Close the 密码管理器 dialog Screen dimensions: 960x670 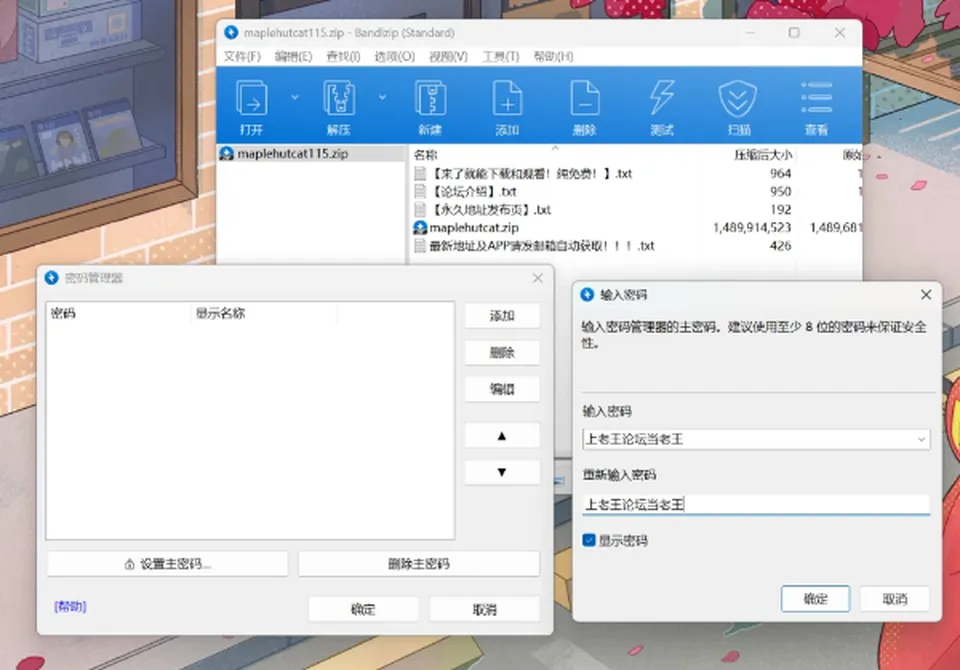[538, 278]
